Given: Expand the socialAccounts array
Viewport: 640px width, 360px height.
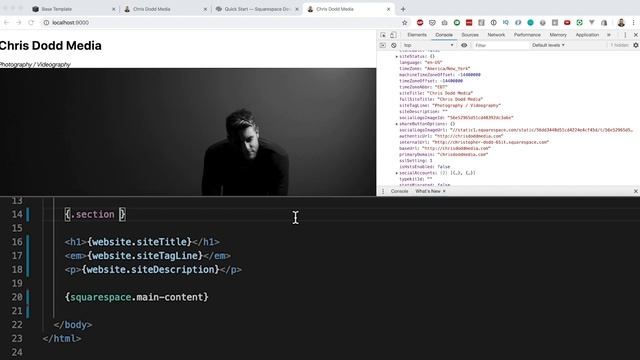Looking at the screenshot, I should (x=396, y=173).
